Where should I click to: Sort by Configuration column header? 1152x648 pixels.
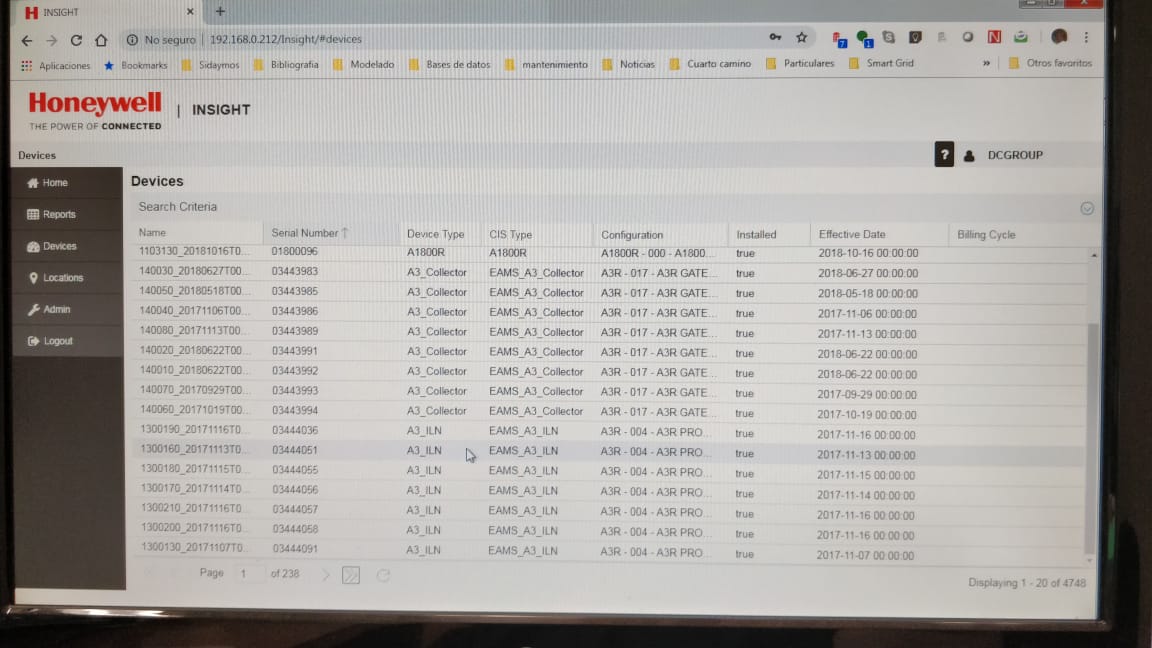coord(631,234)
